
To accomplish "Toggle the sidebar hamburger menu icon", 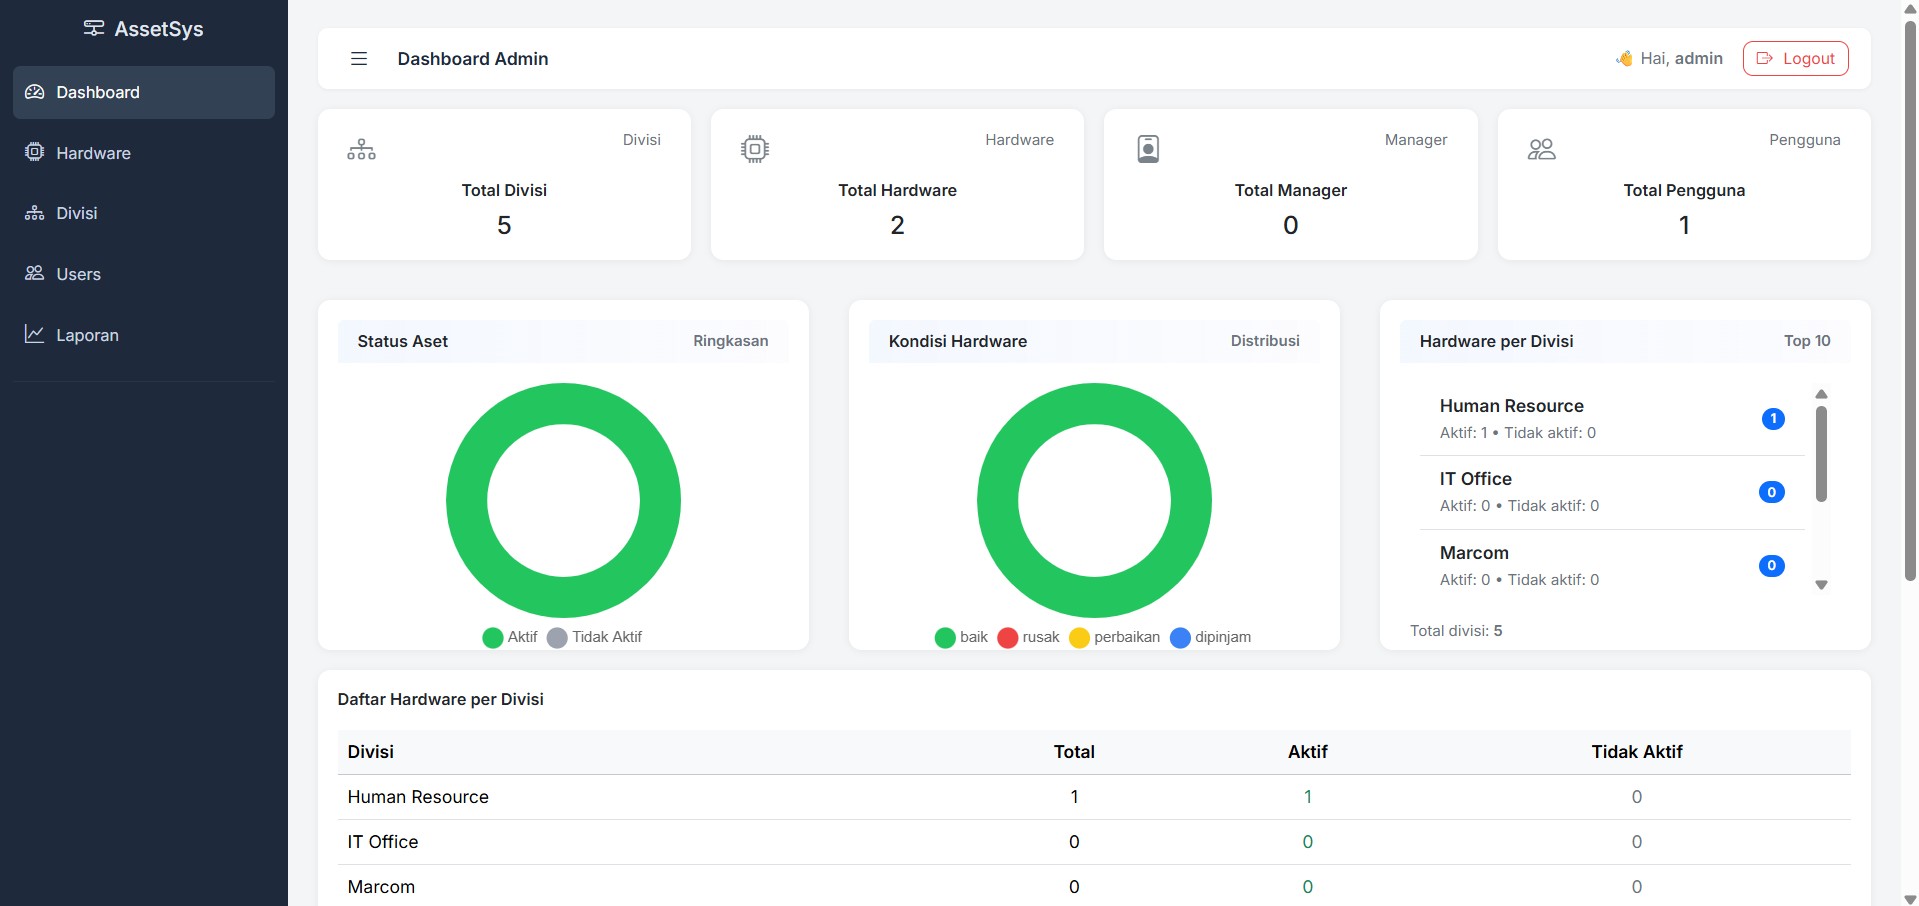I will click(x=359, y=59).
